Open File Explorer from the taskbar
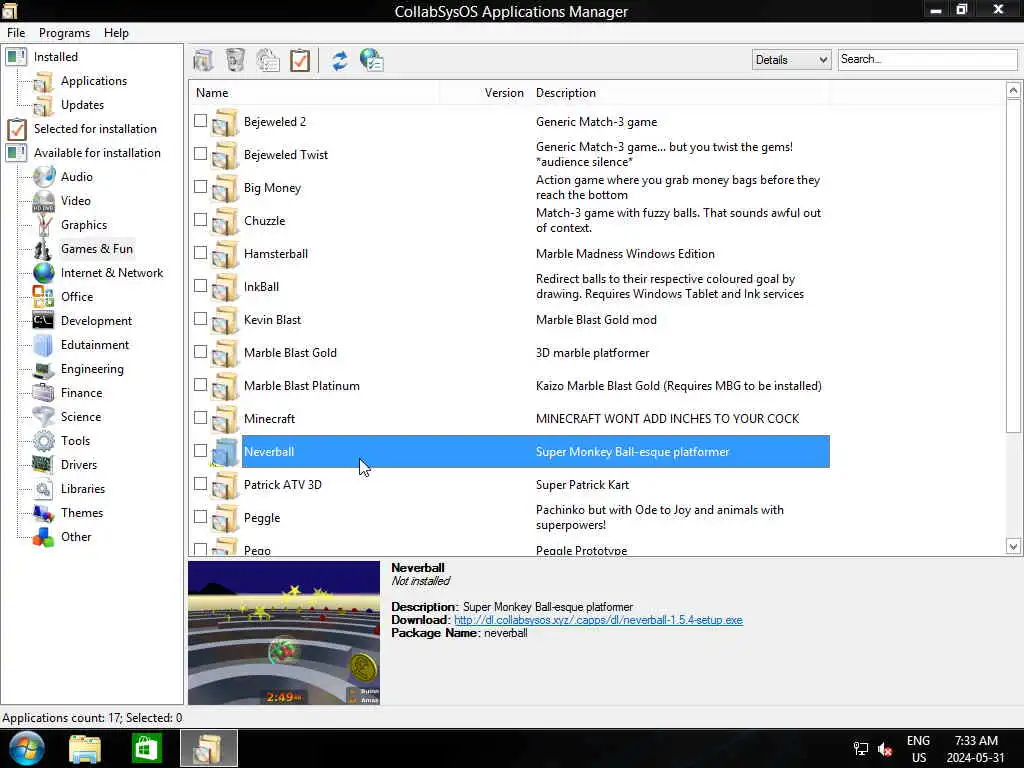Viewport: 1024px width, 768px height. coord(85,749)
